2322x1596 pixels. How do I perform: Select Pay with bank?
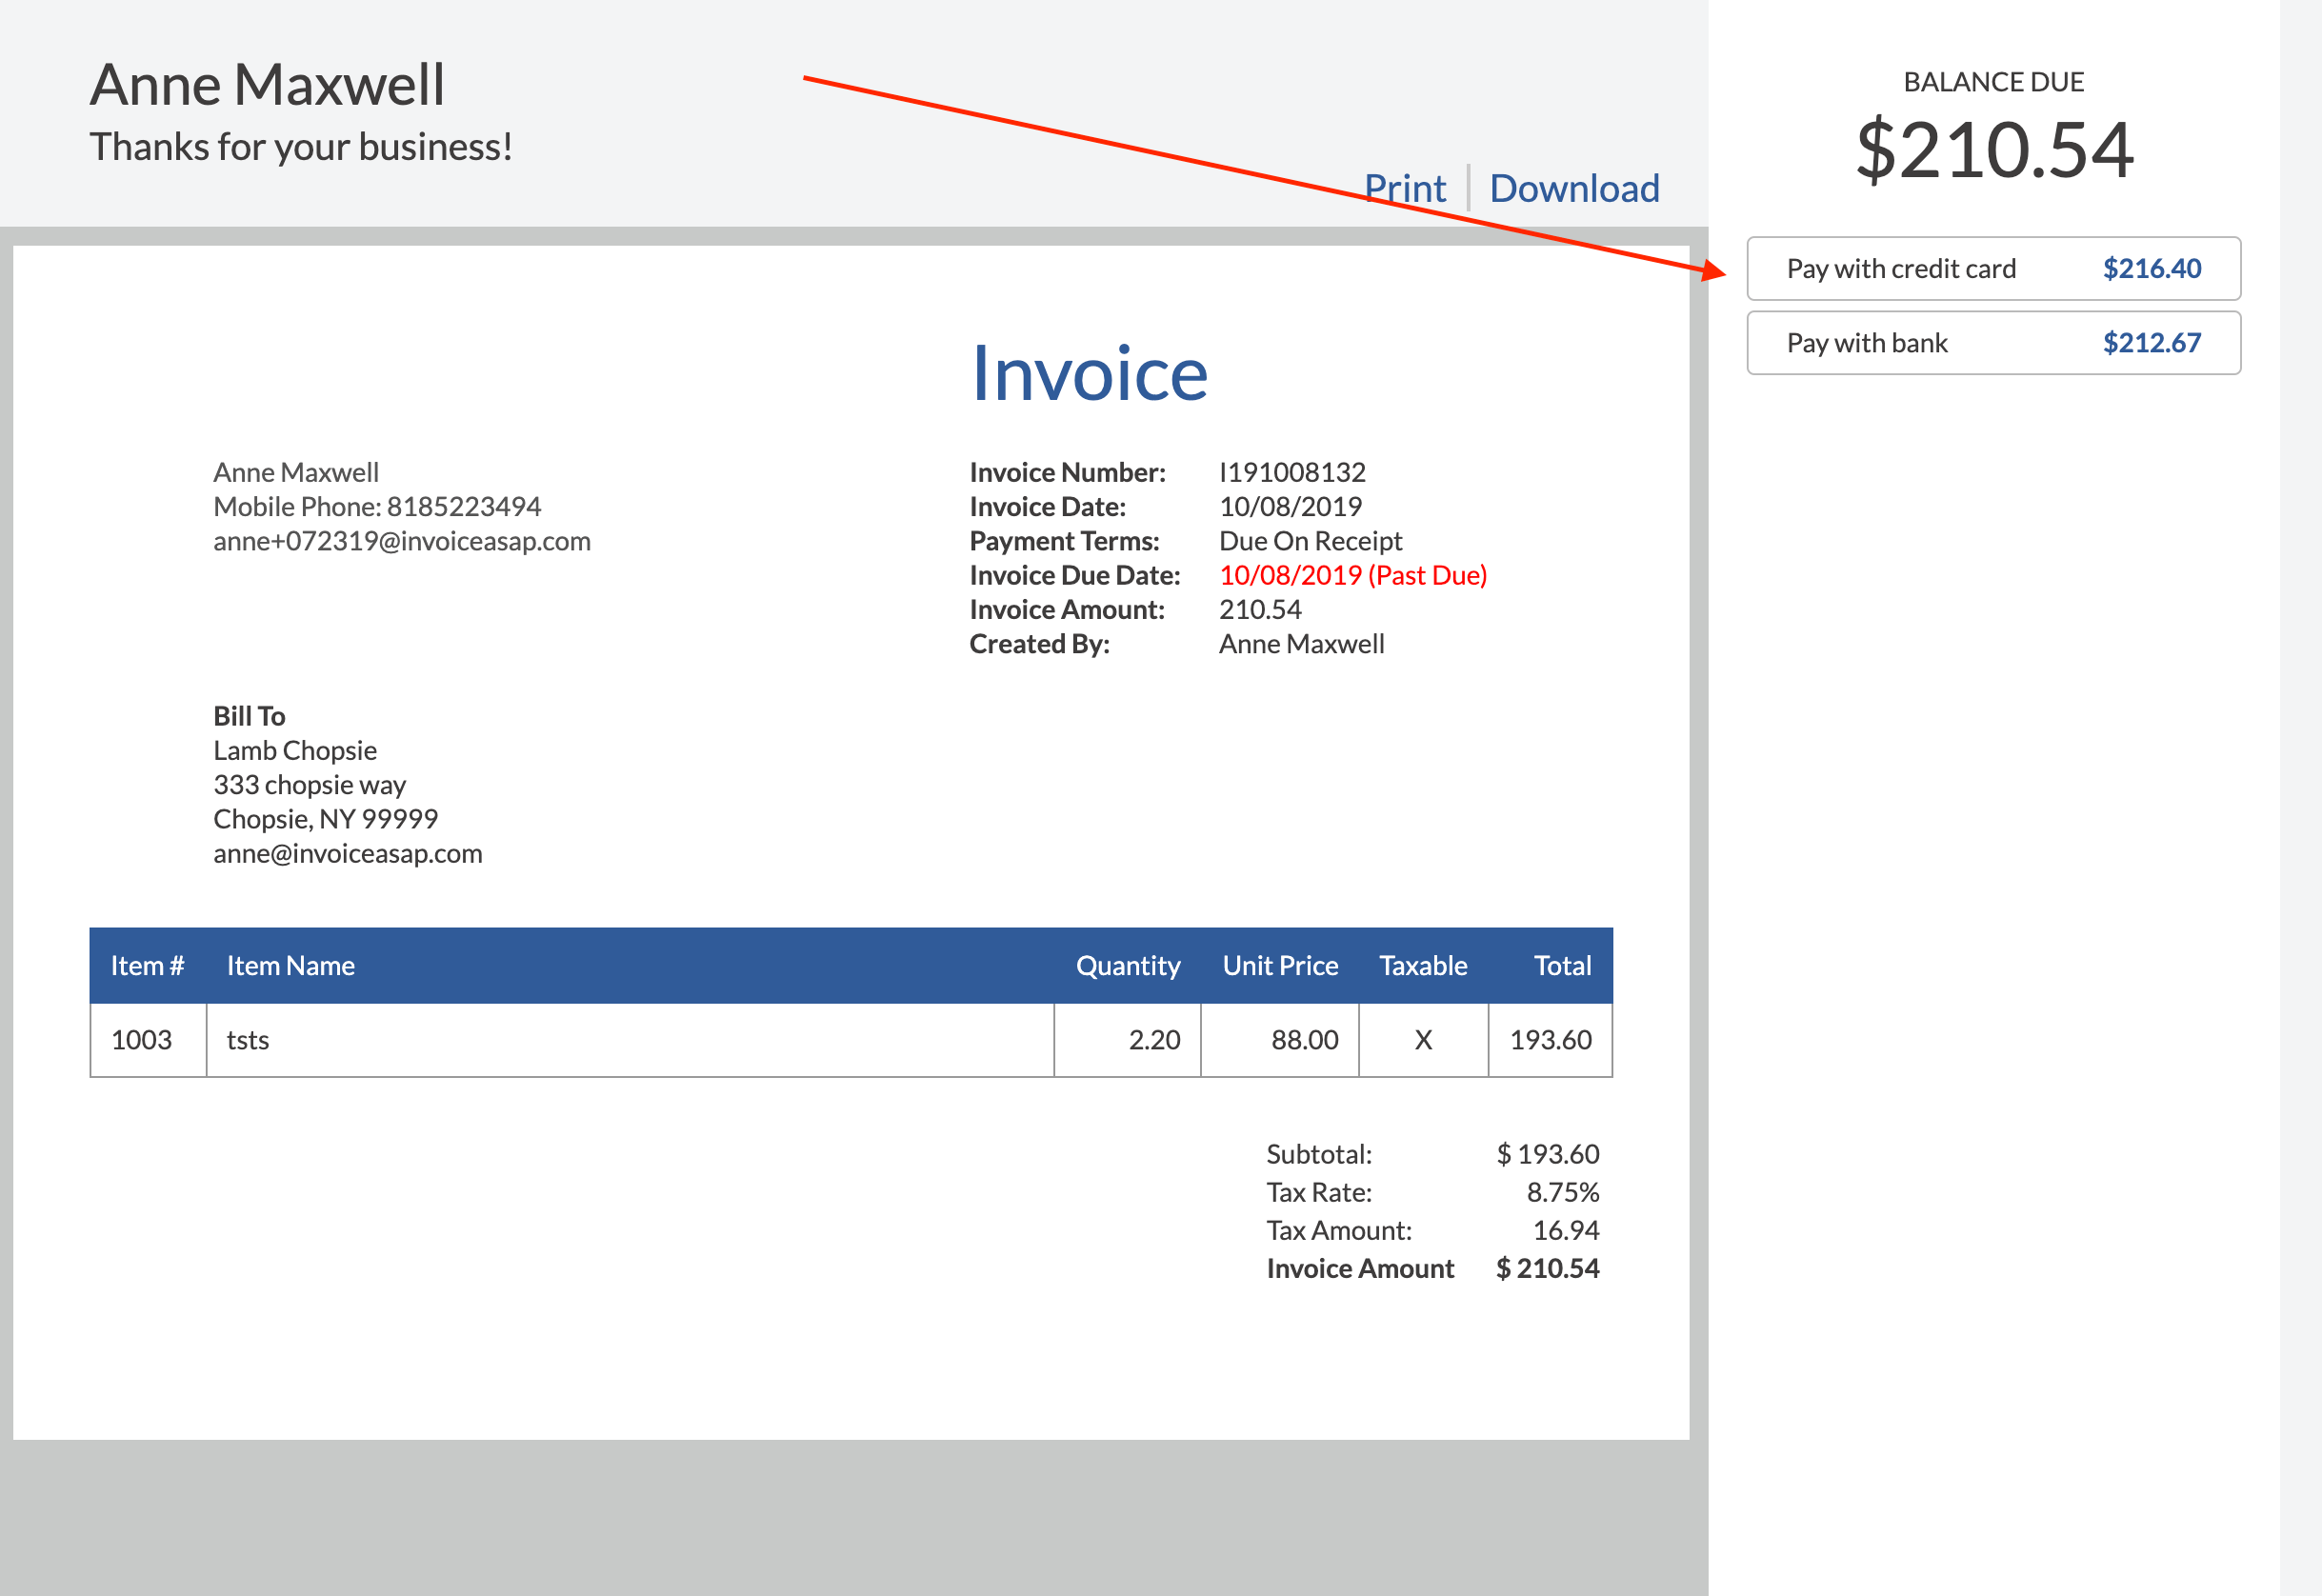(1866, 342)
